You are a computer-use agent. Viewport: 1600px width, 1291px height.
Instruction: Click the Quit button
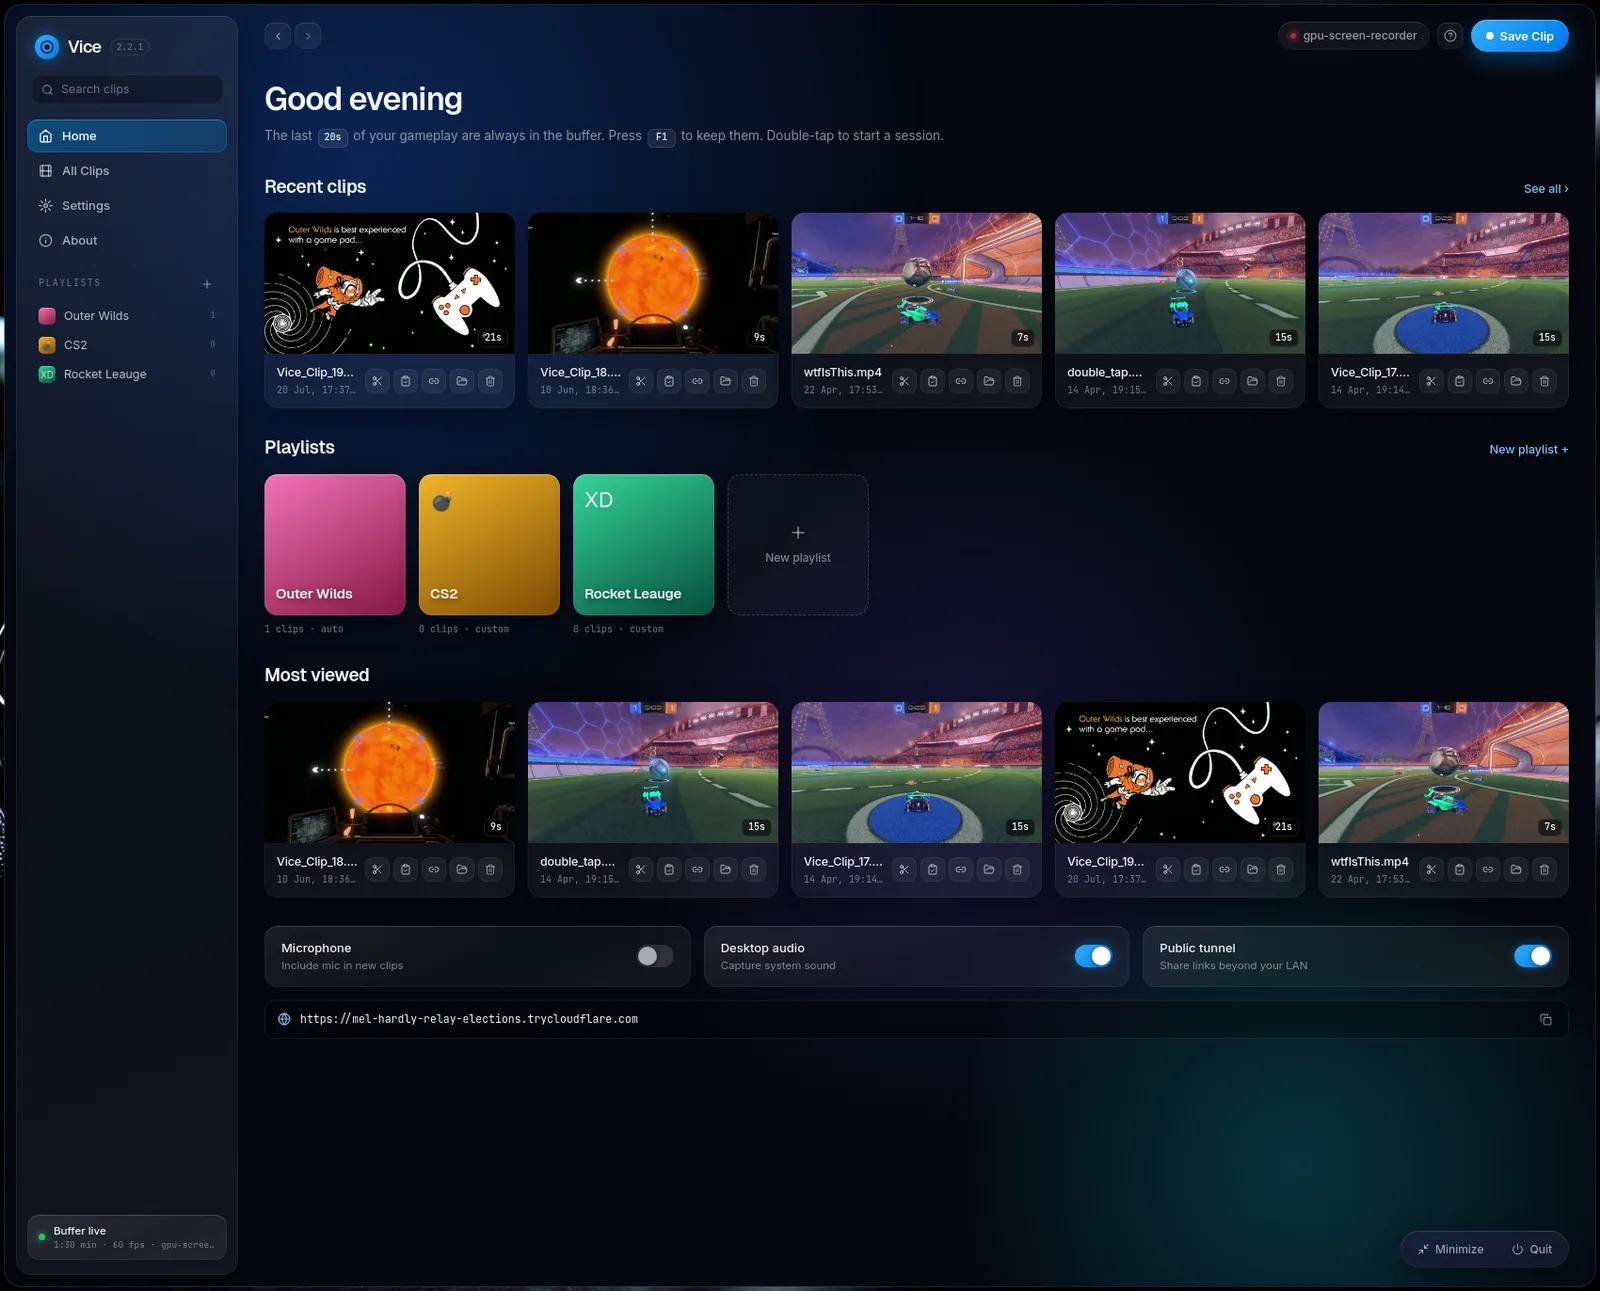(x=1532, y=1250)
